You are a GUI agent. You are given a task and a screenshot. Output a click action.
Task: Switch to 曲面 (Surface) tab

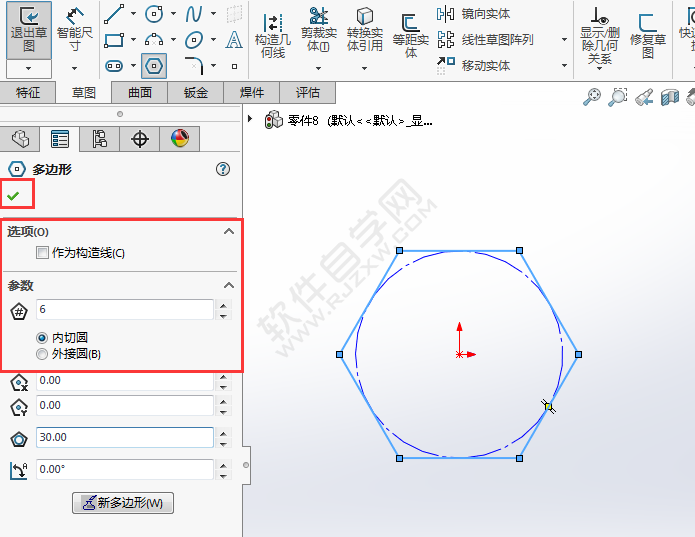[x=140, y=93]
